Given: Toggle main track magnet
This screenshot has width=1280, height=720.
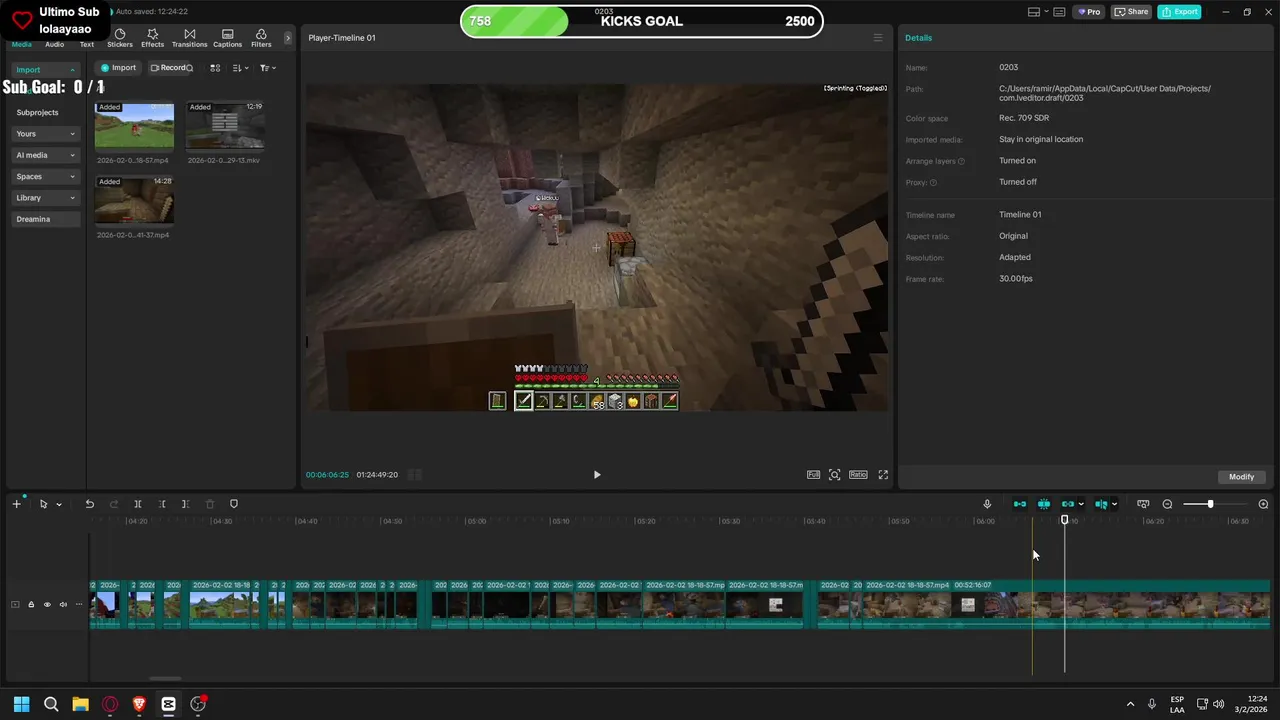Looking at the screenshot, I should tap(1020, 504).
